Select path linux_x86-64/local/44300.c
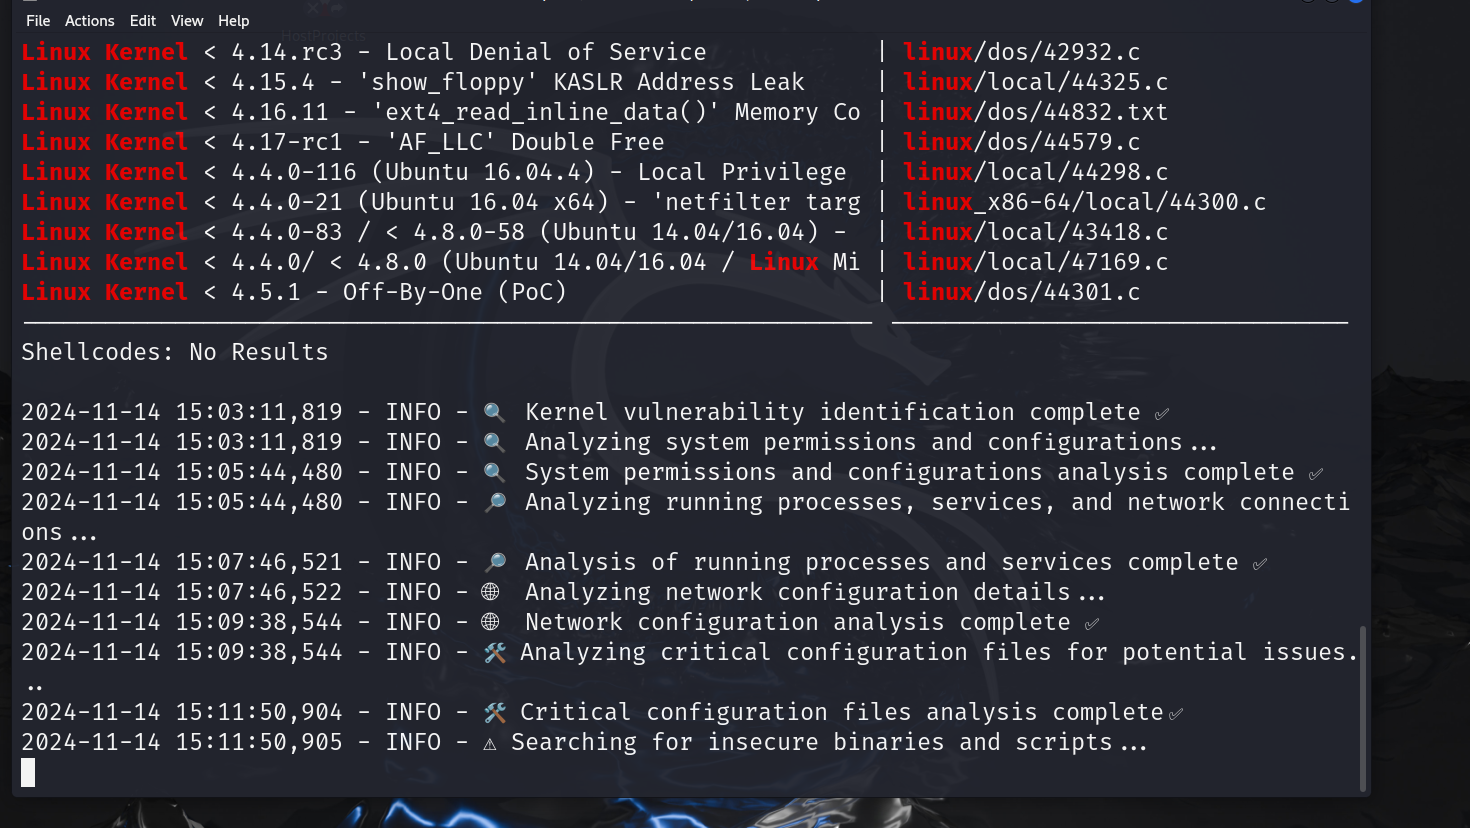The height and width of the screenshot is (828, 1470). tap(1084, 202)
